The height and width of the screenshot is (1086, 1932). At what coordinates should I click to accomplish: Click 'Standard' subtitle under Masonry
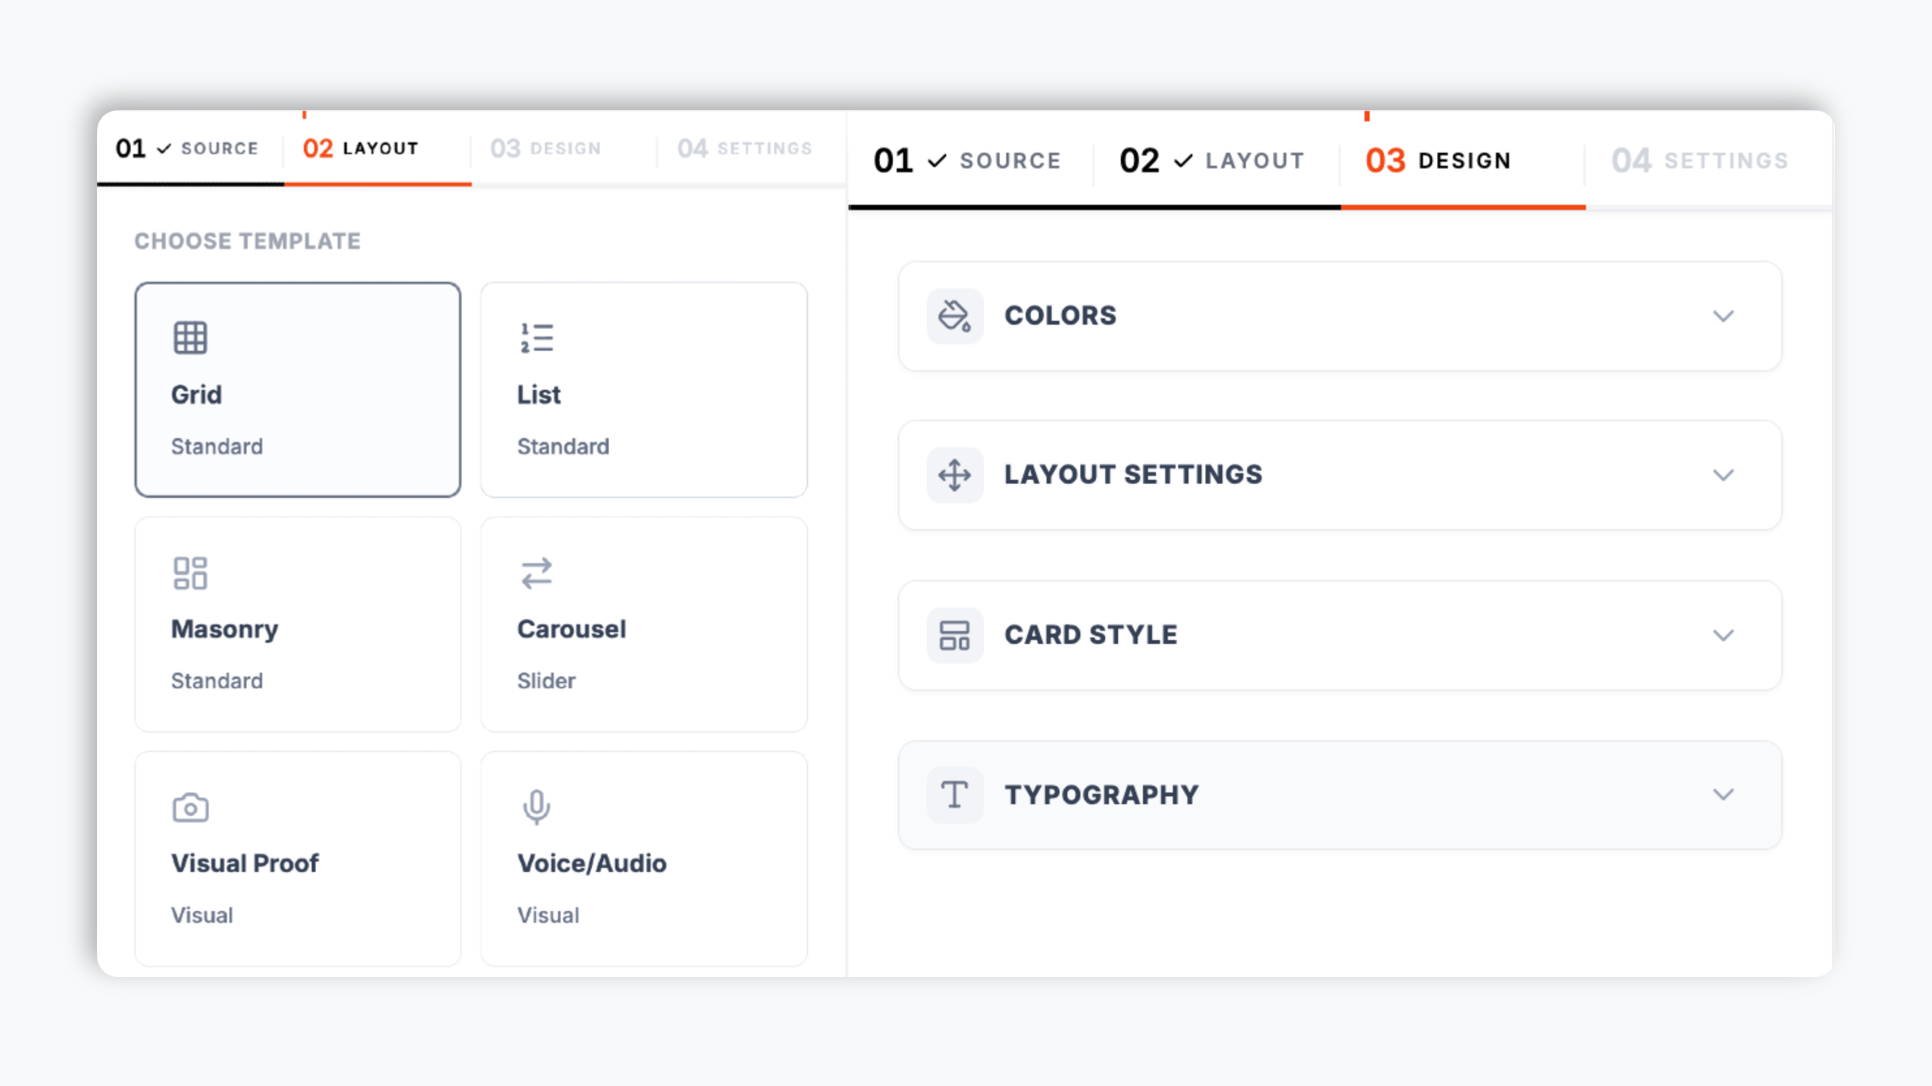[217, 681]
